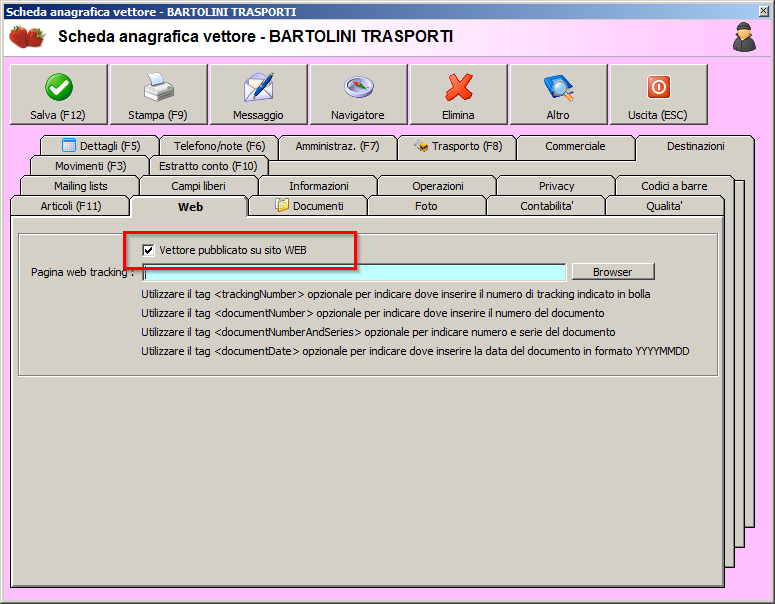Switch to the Operazioni tab
The width and height of the screenshot is (775, 604).
pyautogui.click(x=437, y=186)
